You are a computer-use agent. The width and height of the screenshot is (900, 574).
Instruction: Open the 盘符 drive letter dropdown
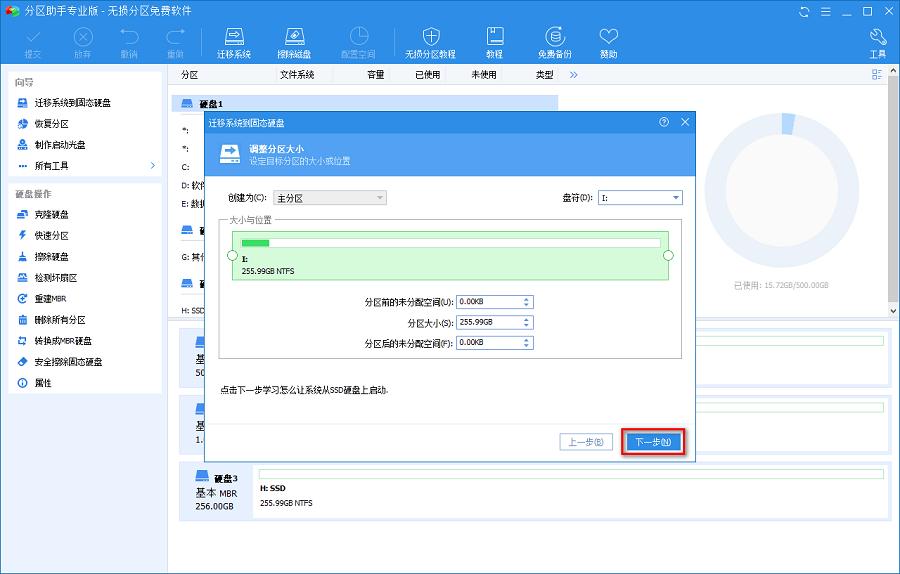(x=640, y=197)
